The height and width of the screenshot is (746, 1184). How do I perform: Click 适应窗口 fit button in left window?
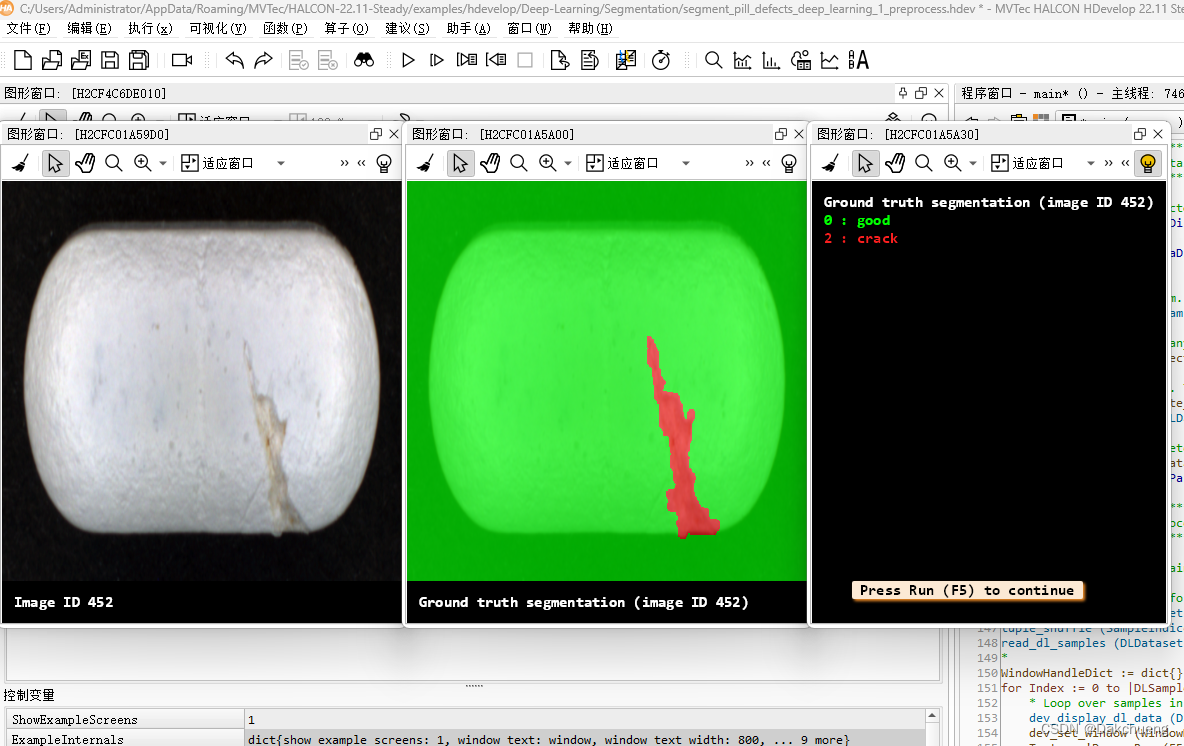click(x=217, y=163)
